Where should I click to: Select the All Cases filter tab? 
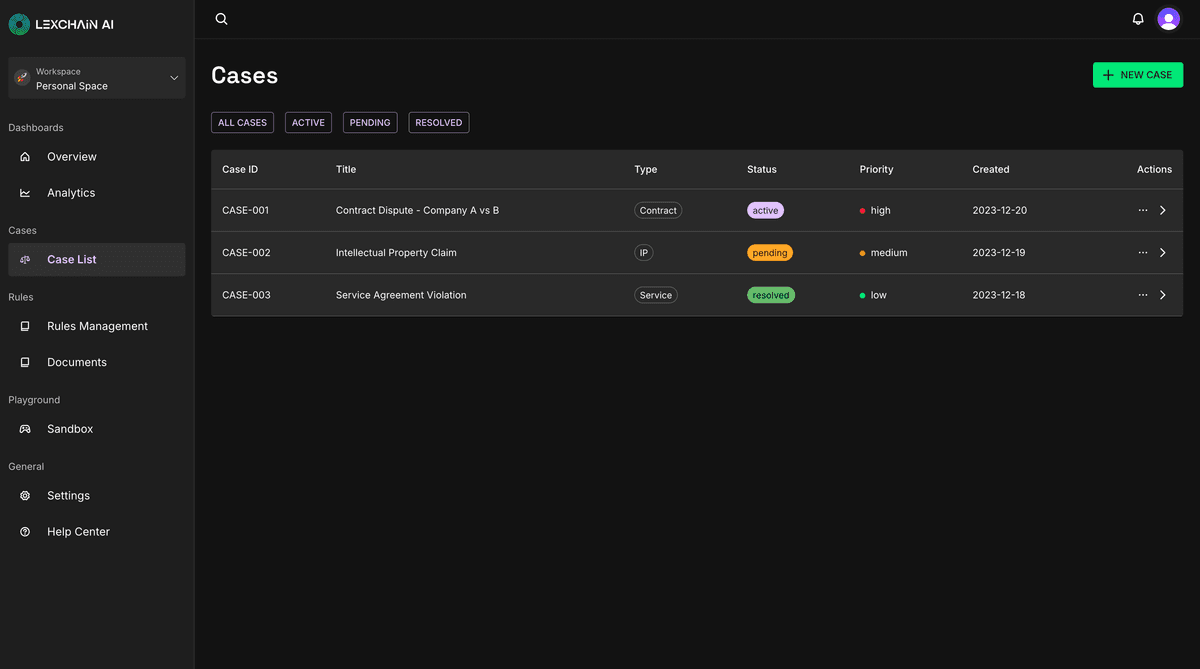click(242, 123)
